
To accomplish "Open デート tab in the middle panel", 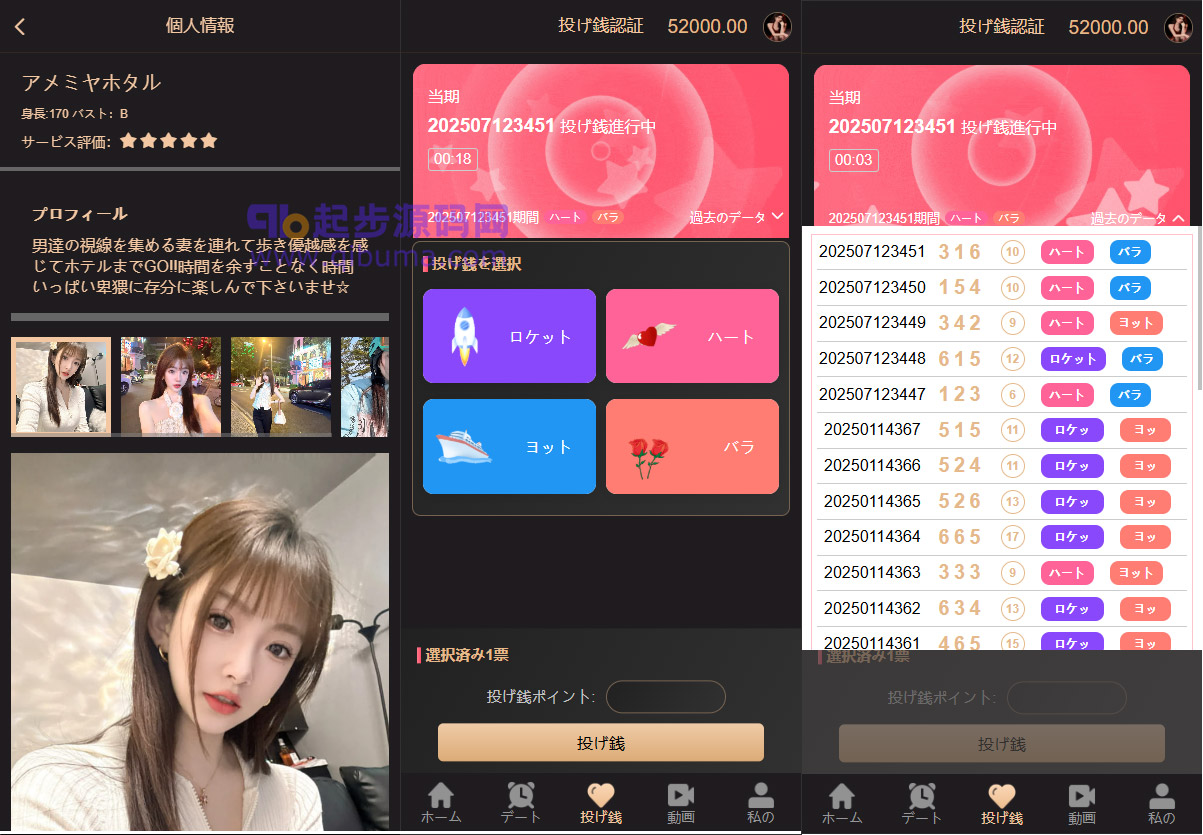I will click(x=521, y=803).
